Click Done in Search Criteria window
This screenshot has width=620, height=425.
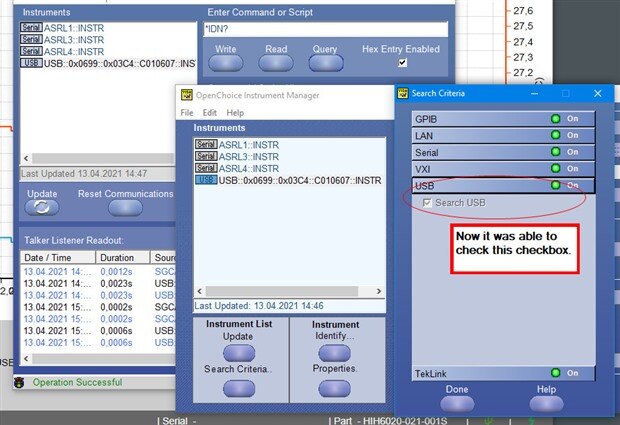coord(457,404)
